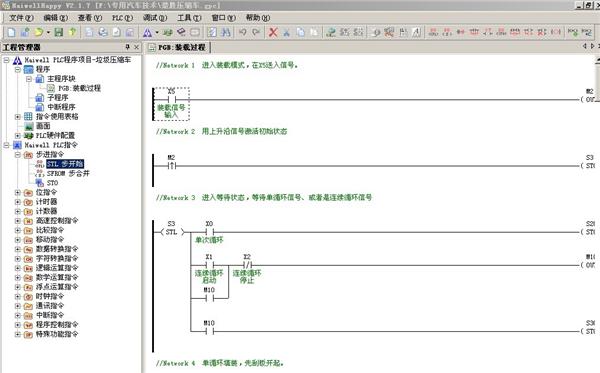Pin the 工程管理器 panel
This screenshot has height=373, width=600.
pos(127,47)
